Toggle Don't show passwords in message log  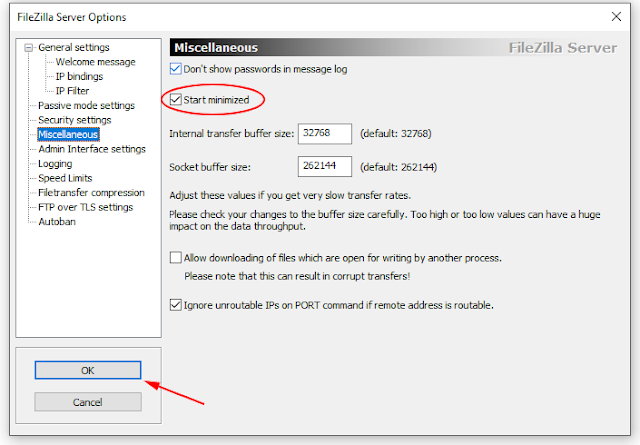tap(176, 69)
